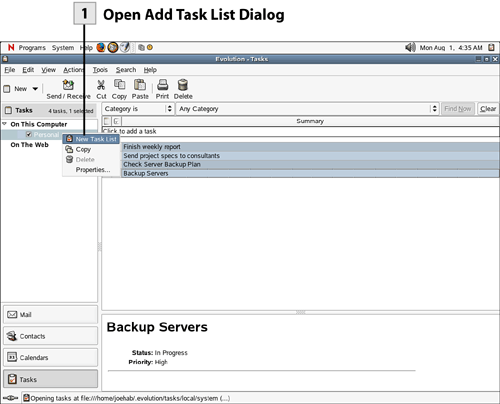This screenshot has height=404, width=500.
Task: Click the completed checkbox column header
Action: point(116,121)
